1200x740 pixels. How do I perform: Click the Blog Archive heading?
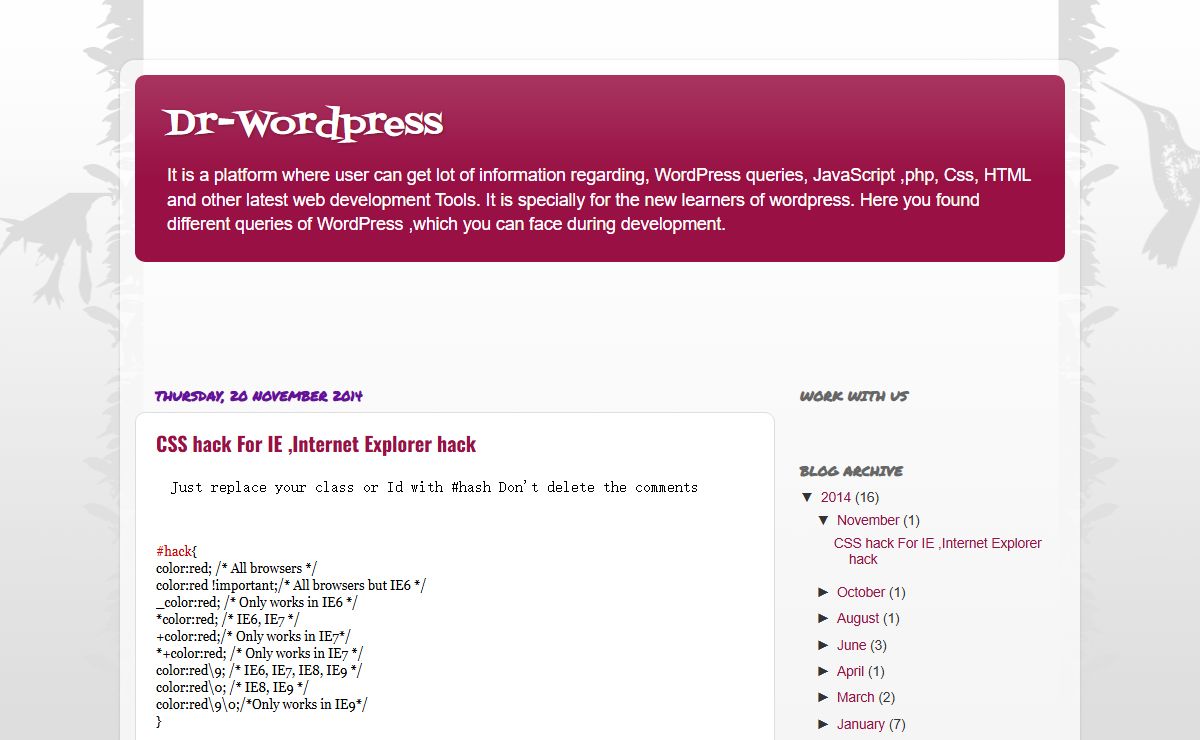pos(851,471)
